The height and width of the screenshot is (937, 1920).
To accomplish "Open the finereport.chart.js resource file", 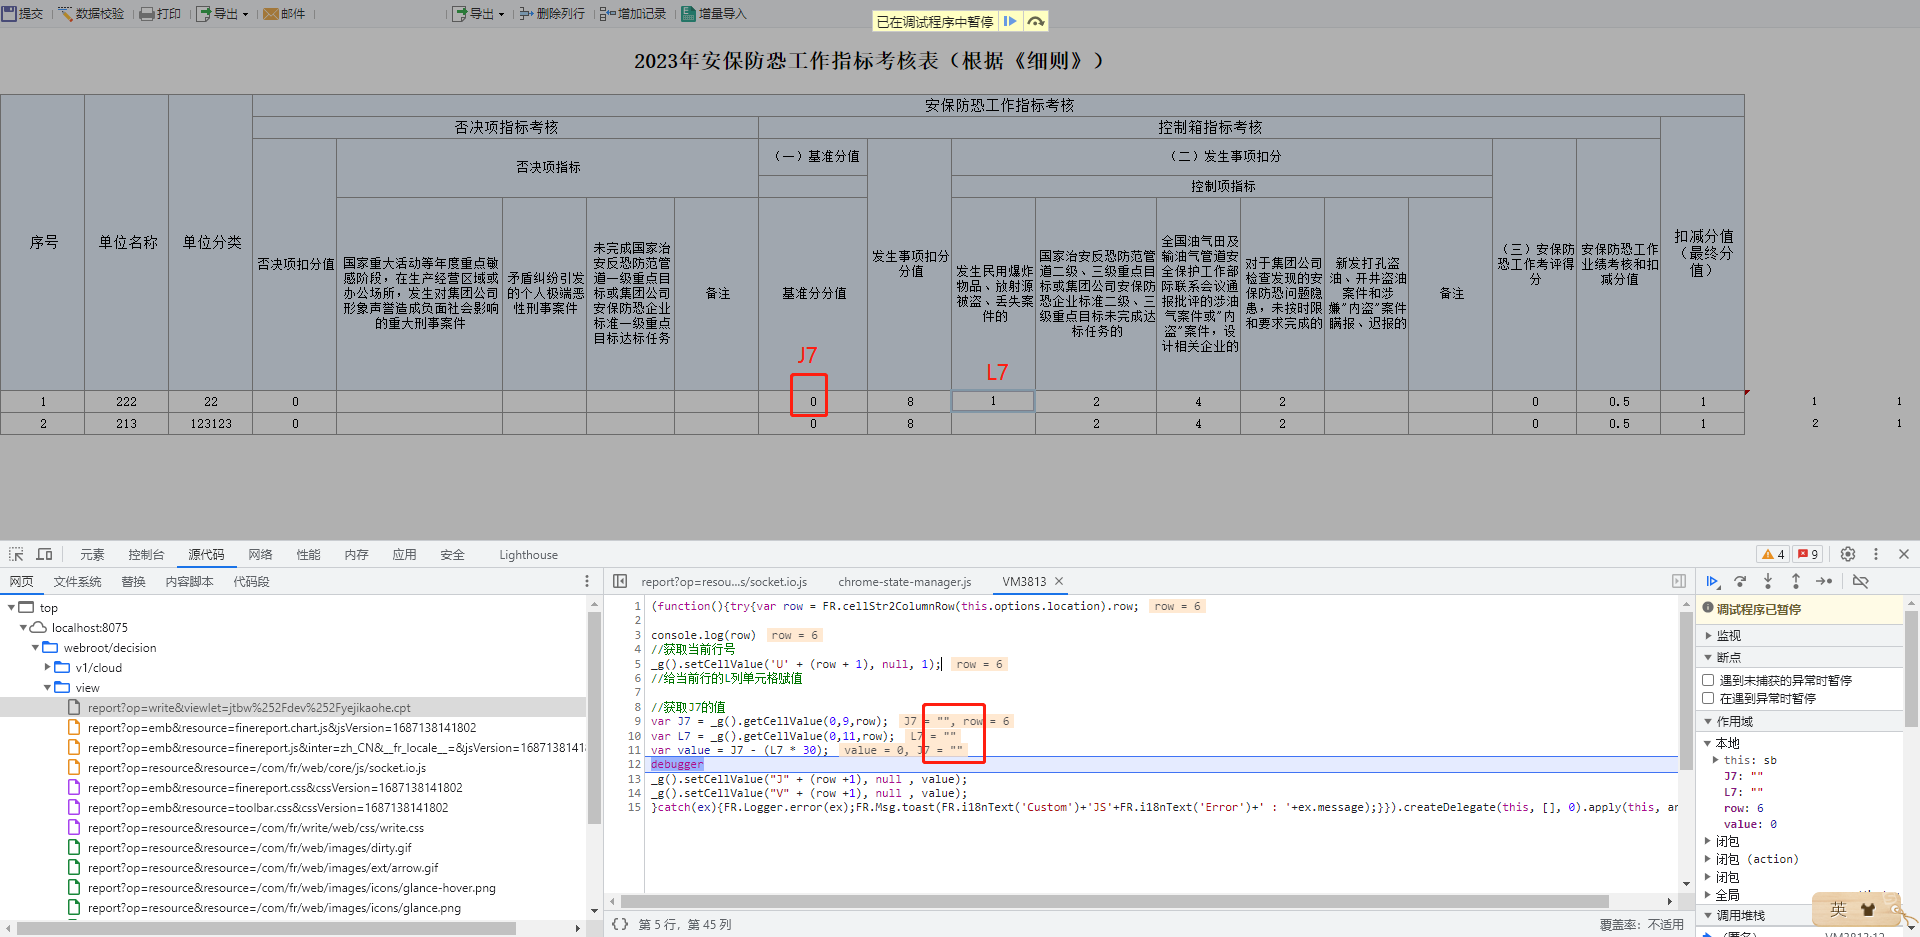I will pos(282,727).
